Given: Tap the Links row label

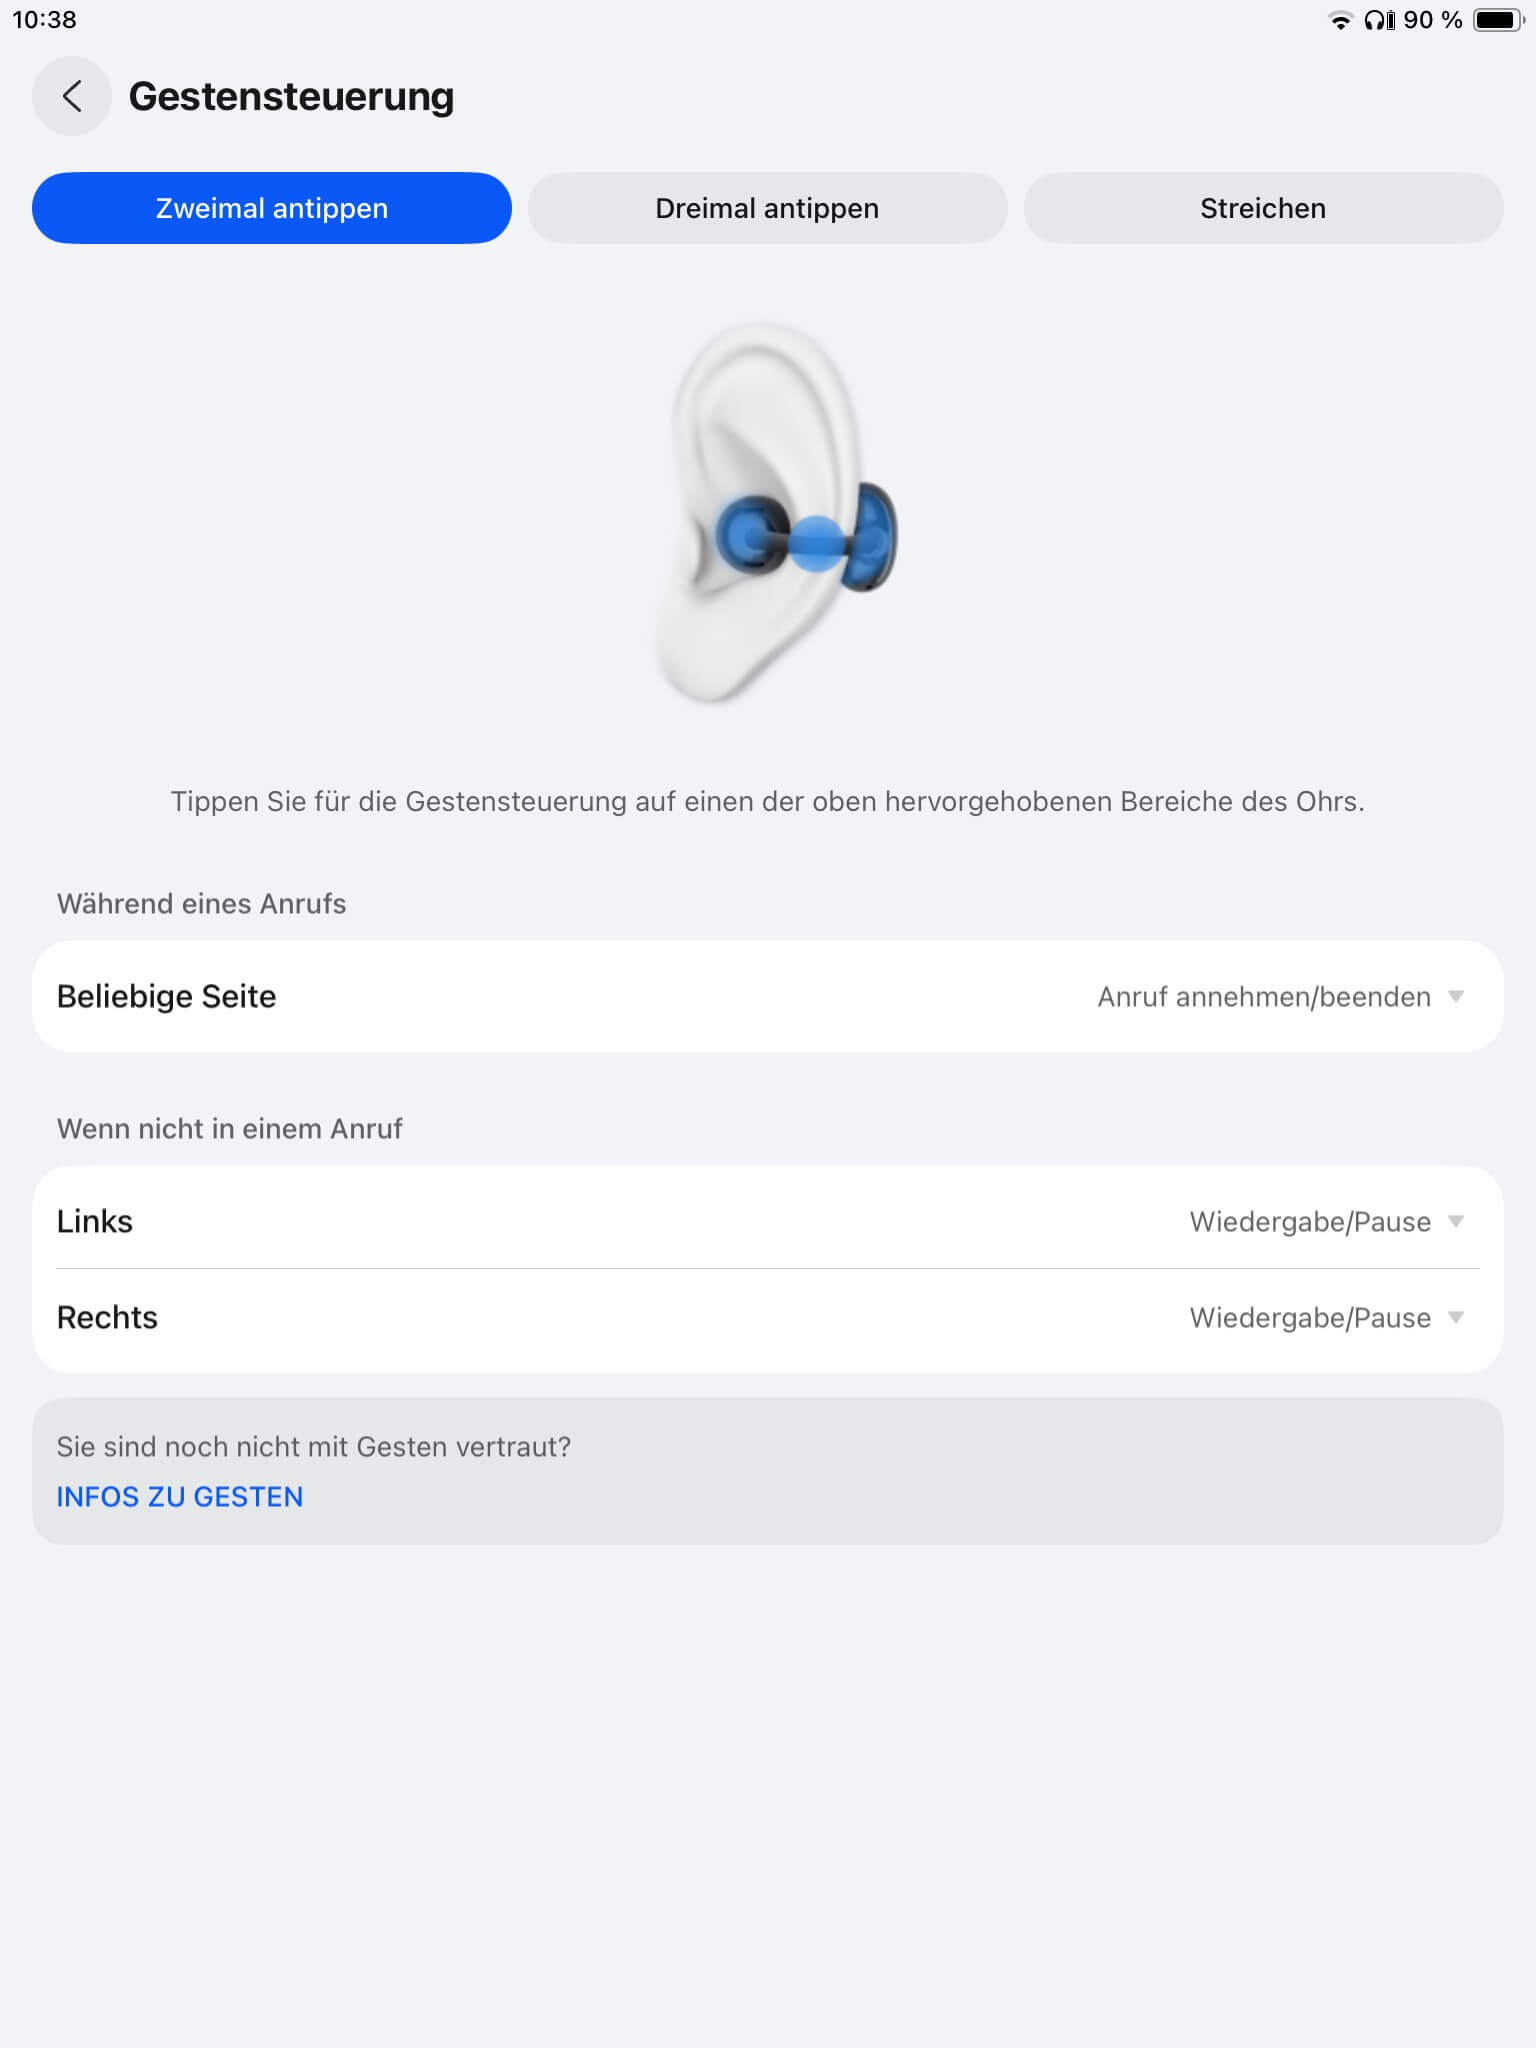Looking at the screenshot, I should coord(95,1222).
